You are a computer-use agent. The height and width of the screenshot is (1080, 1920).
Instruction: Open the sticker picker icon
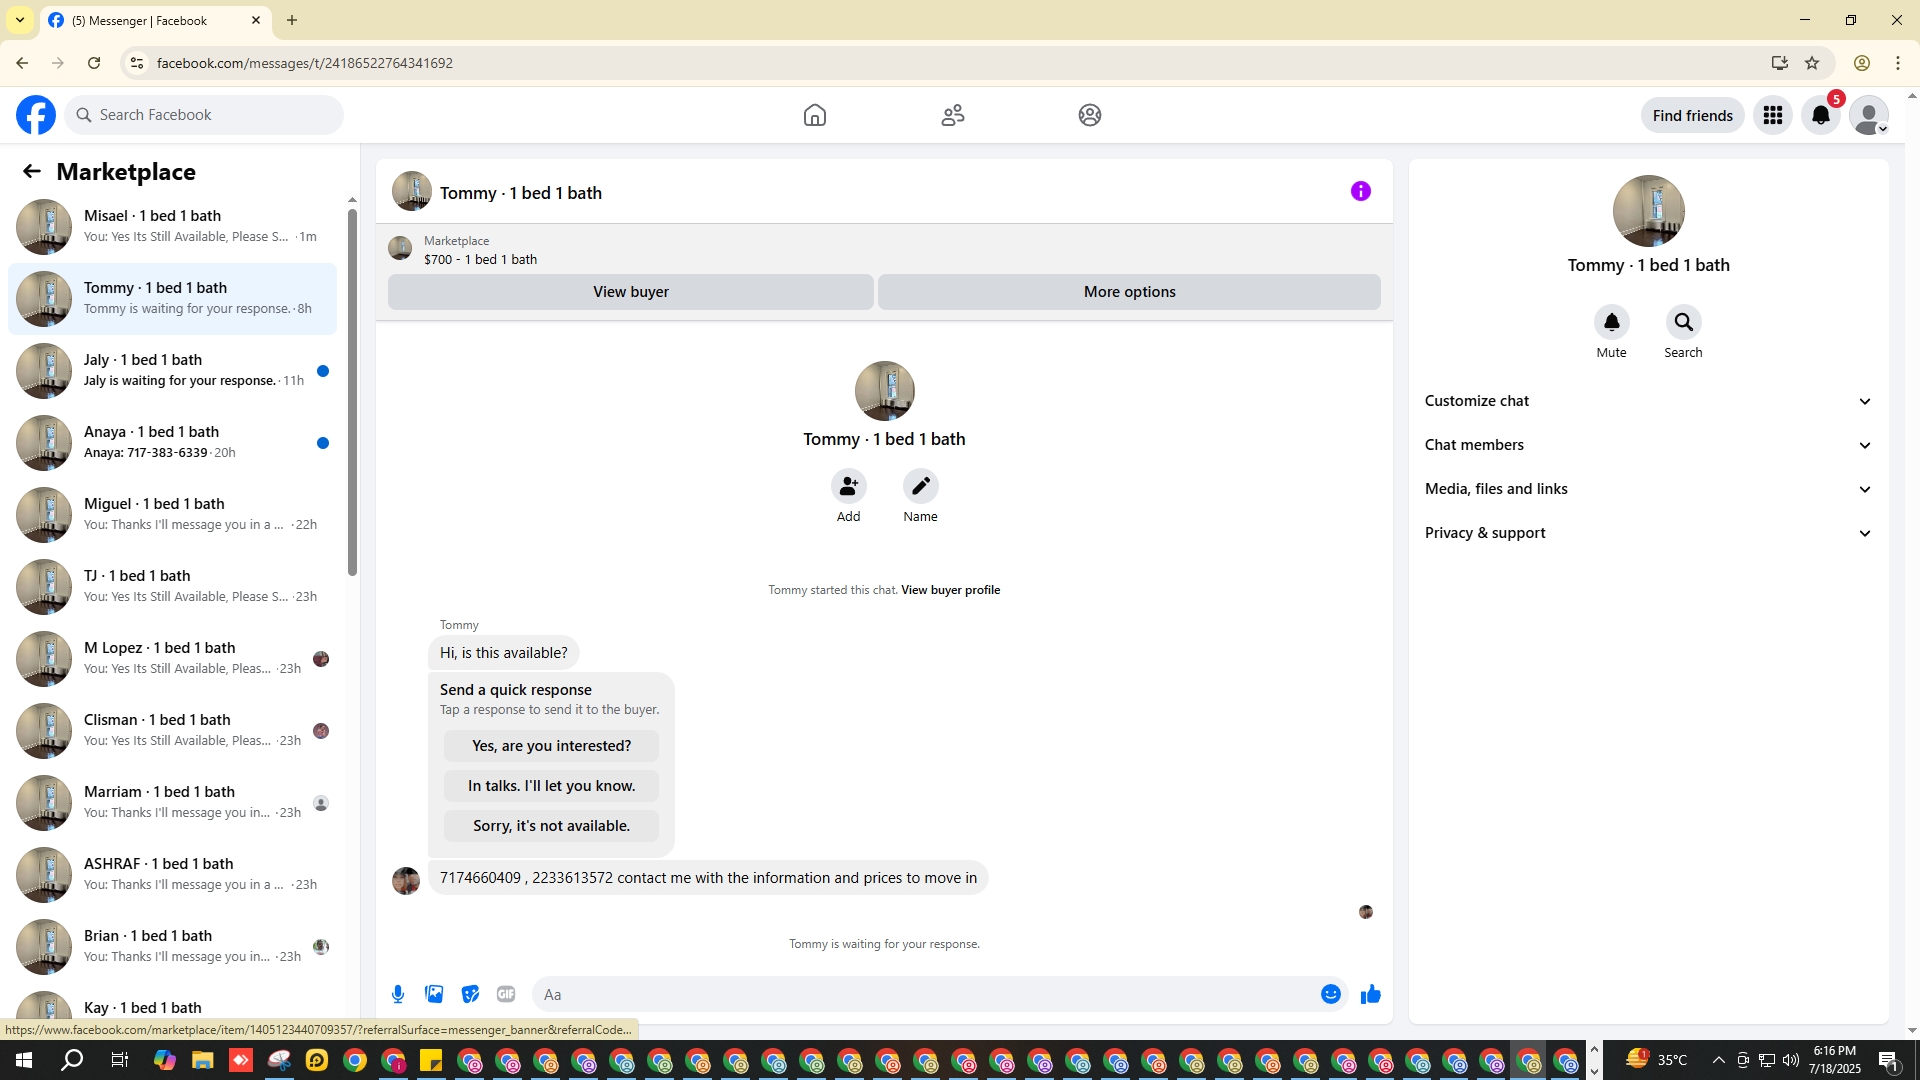click(x=470, y=994)
